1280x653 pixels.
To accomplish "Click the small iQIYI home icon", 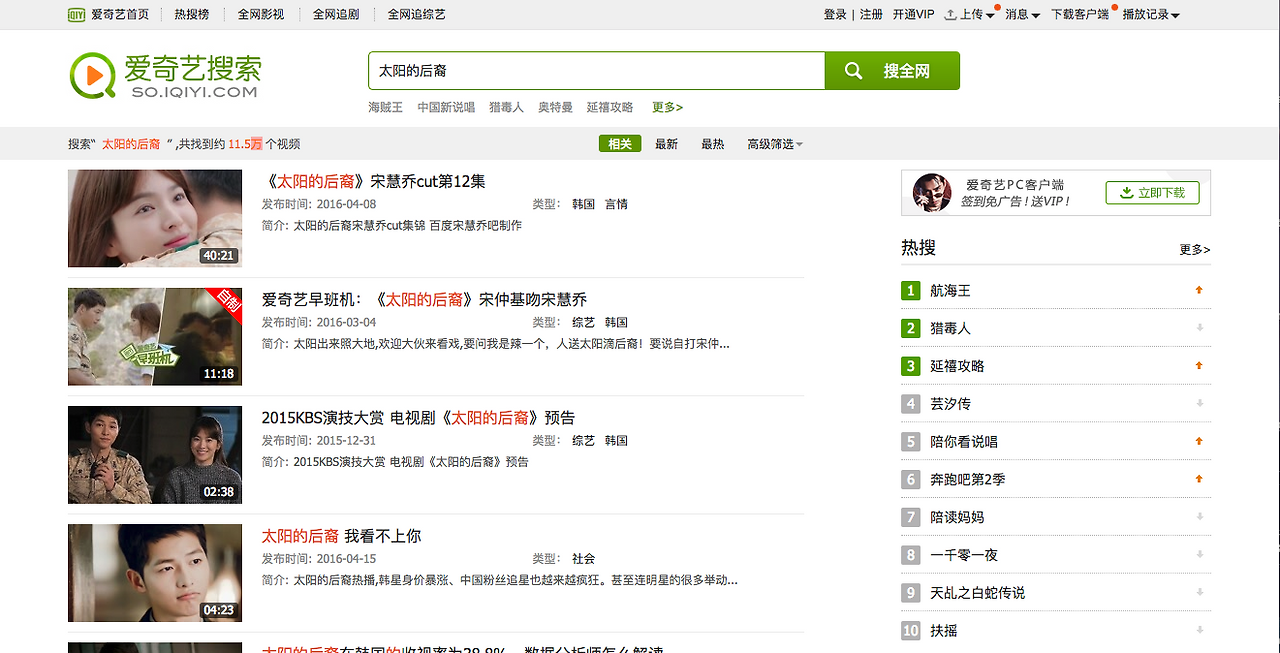I will 76,14.
